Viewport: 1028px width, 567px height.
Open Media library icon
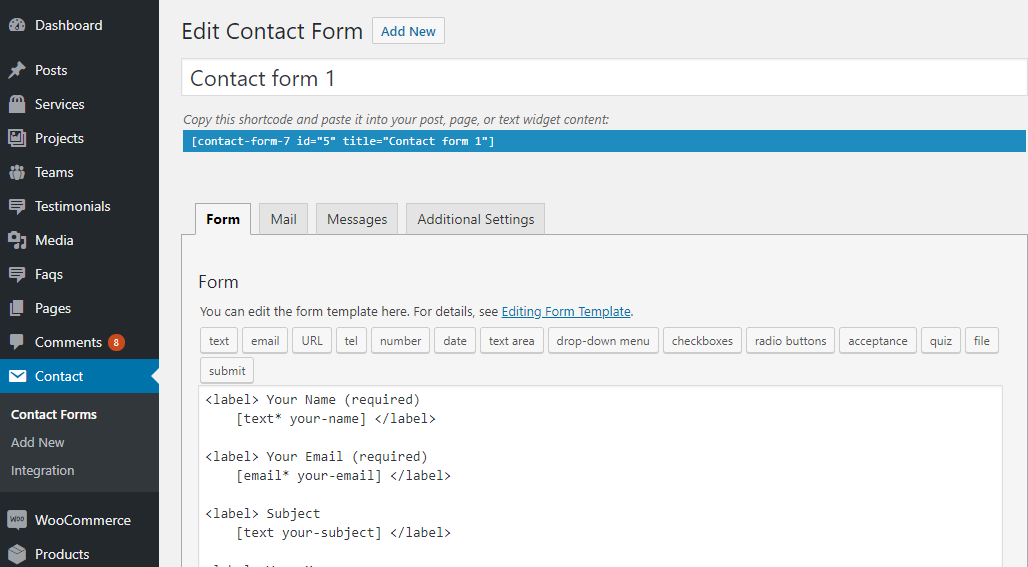[x=17, y=240]
